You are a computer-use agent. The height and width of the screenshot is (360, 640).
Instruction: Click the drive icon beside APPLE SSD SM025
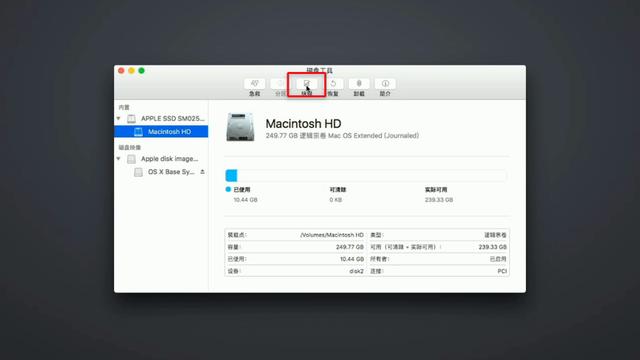tap(131, 119)
